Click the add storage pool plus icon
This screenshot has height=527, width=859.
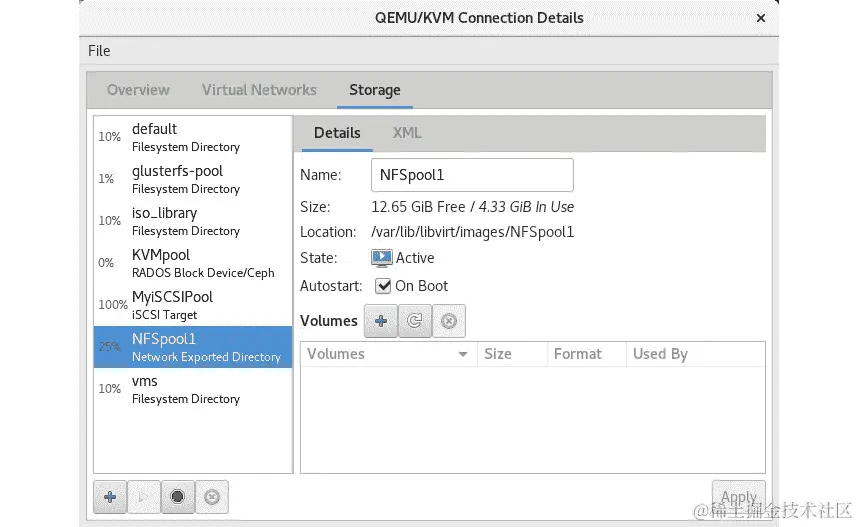tap(110, 497)
